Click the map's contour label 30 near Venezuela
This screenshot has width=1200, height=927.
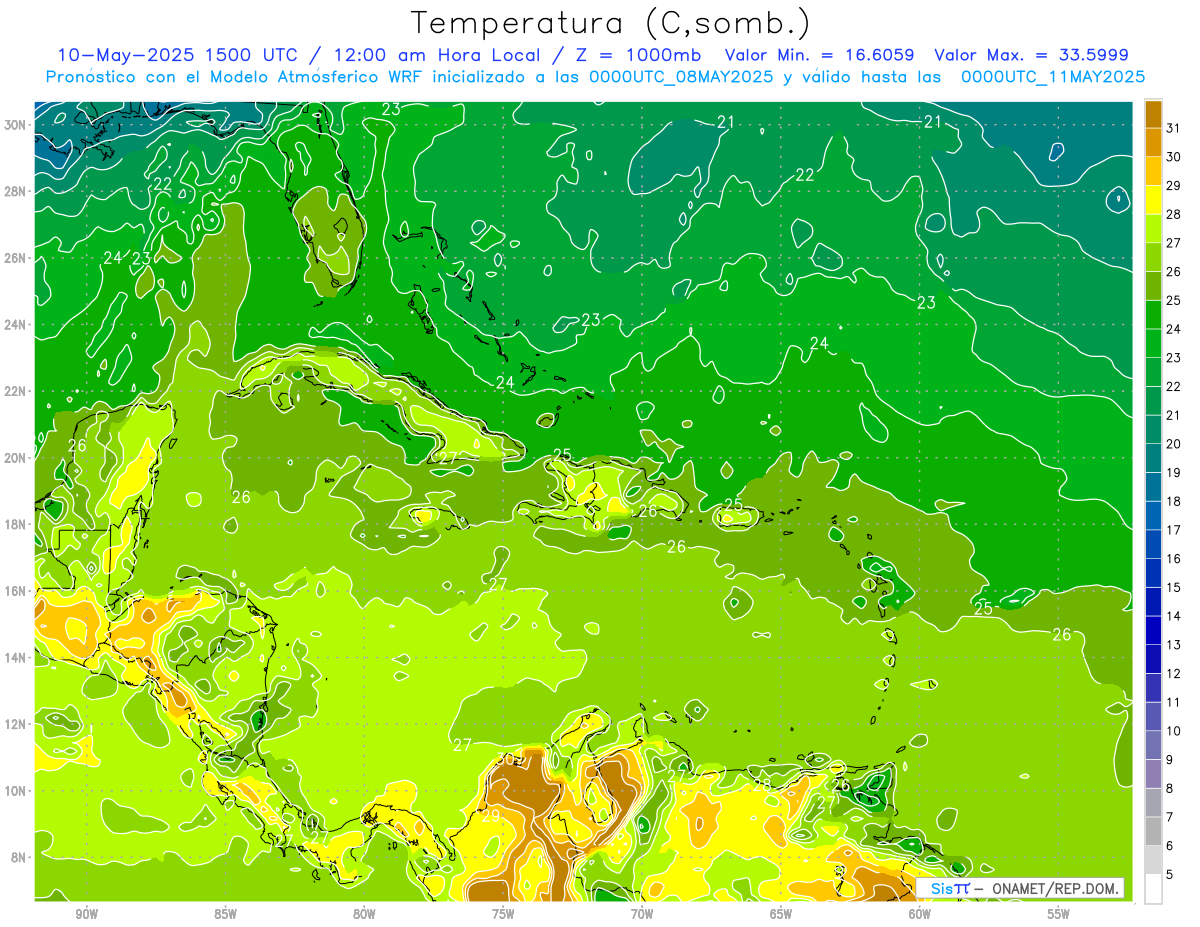[x=506, y=760]
